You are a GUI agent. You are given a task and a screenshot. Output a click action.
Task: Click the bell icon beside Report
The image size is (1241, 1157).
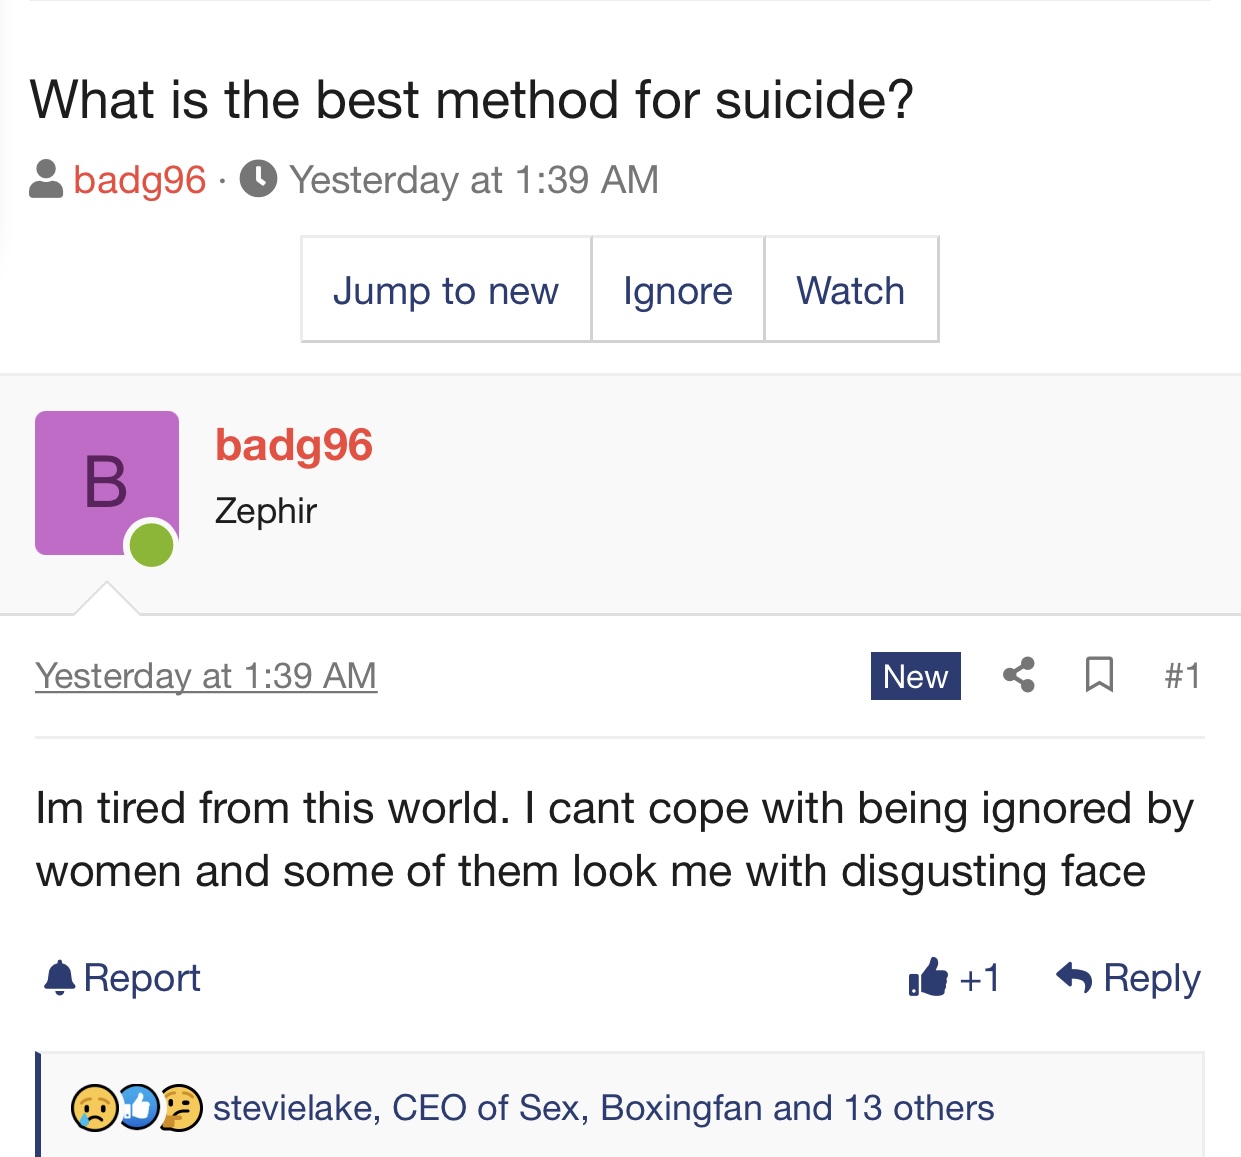(60, 977)
